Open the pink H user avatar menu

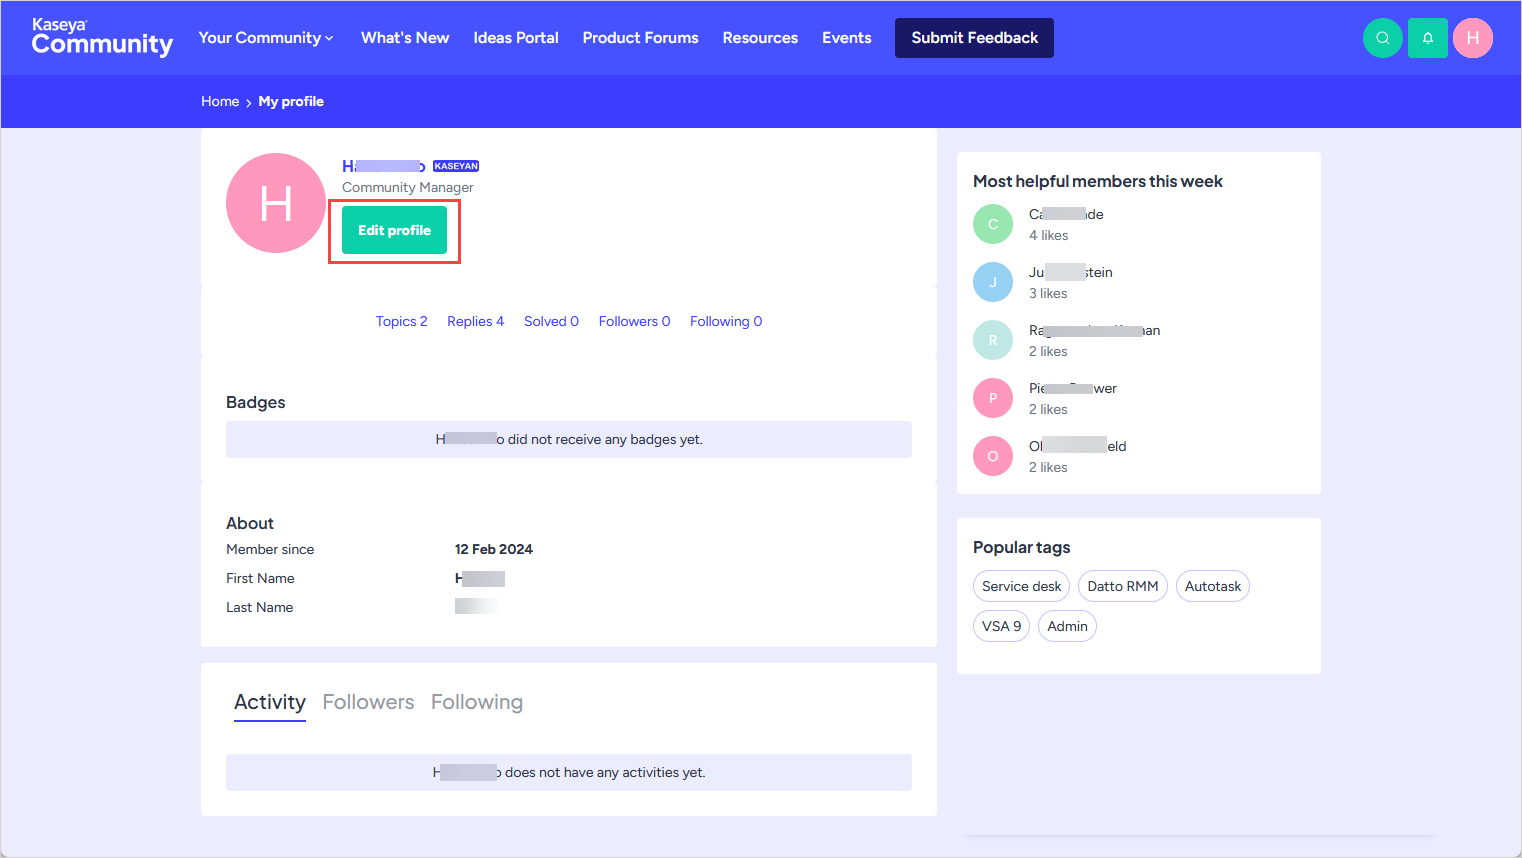pos(1472,38)
